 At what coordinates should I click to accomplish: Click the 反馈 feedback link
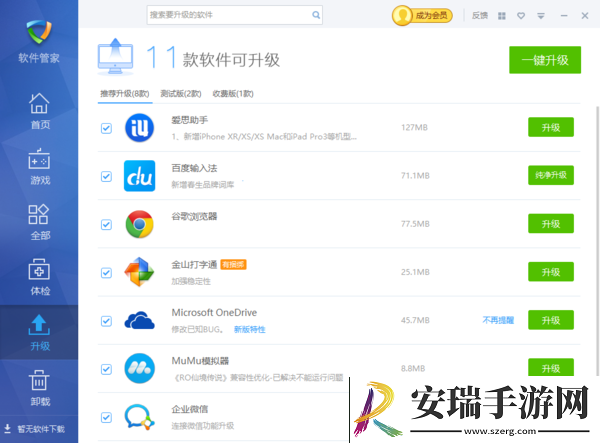[x=479, y=16]
